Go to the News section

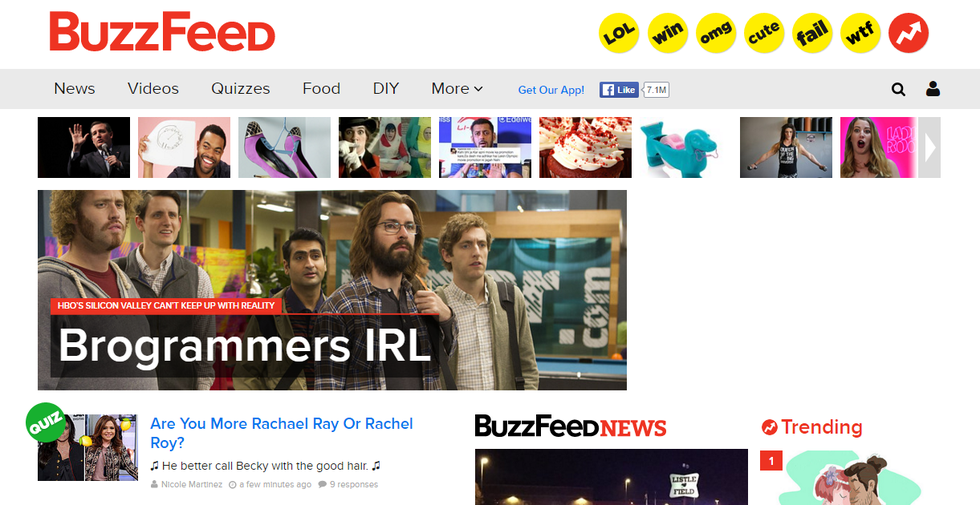[x=74, y=89]
